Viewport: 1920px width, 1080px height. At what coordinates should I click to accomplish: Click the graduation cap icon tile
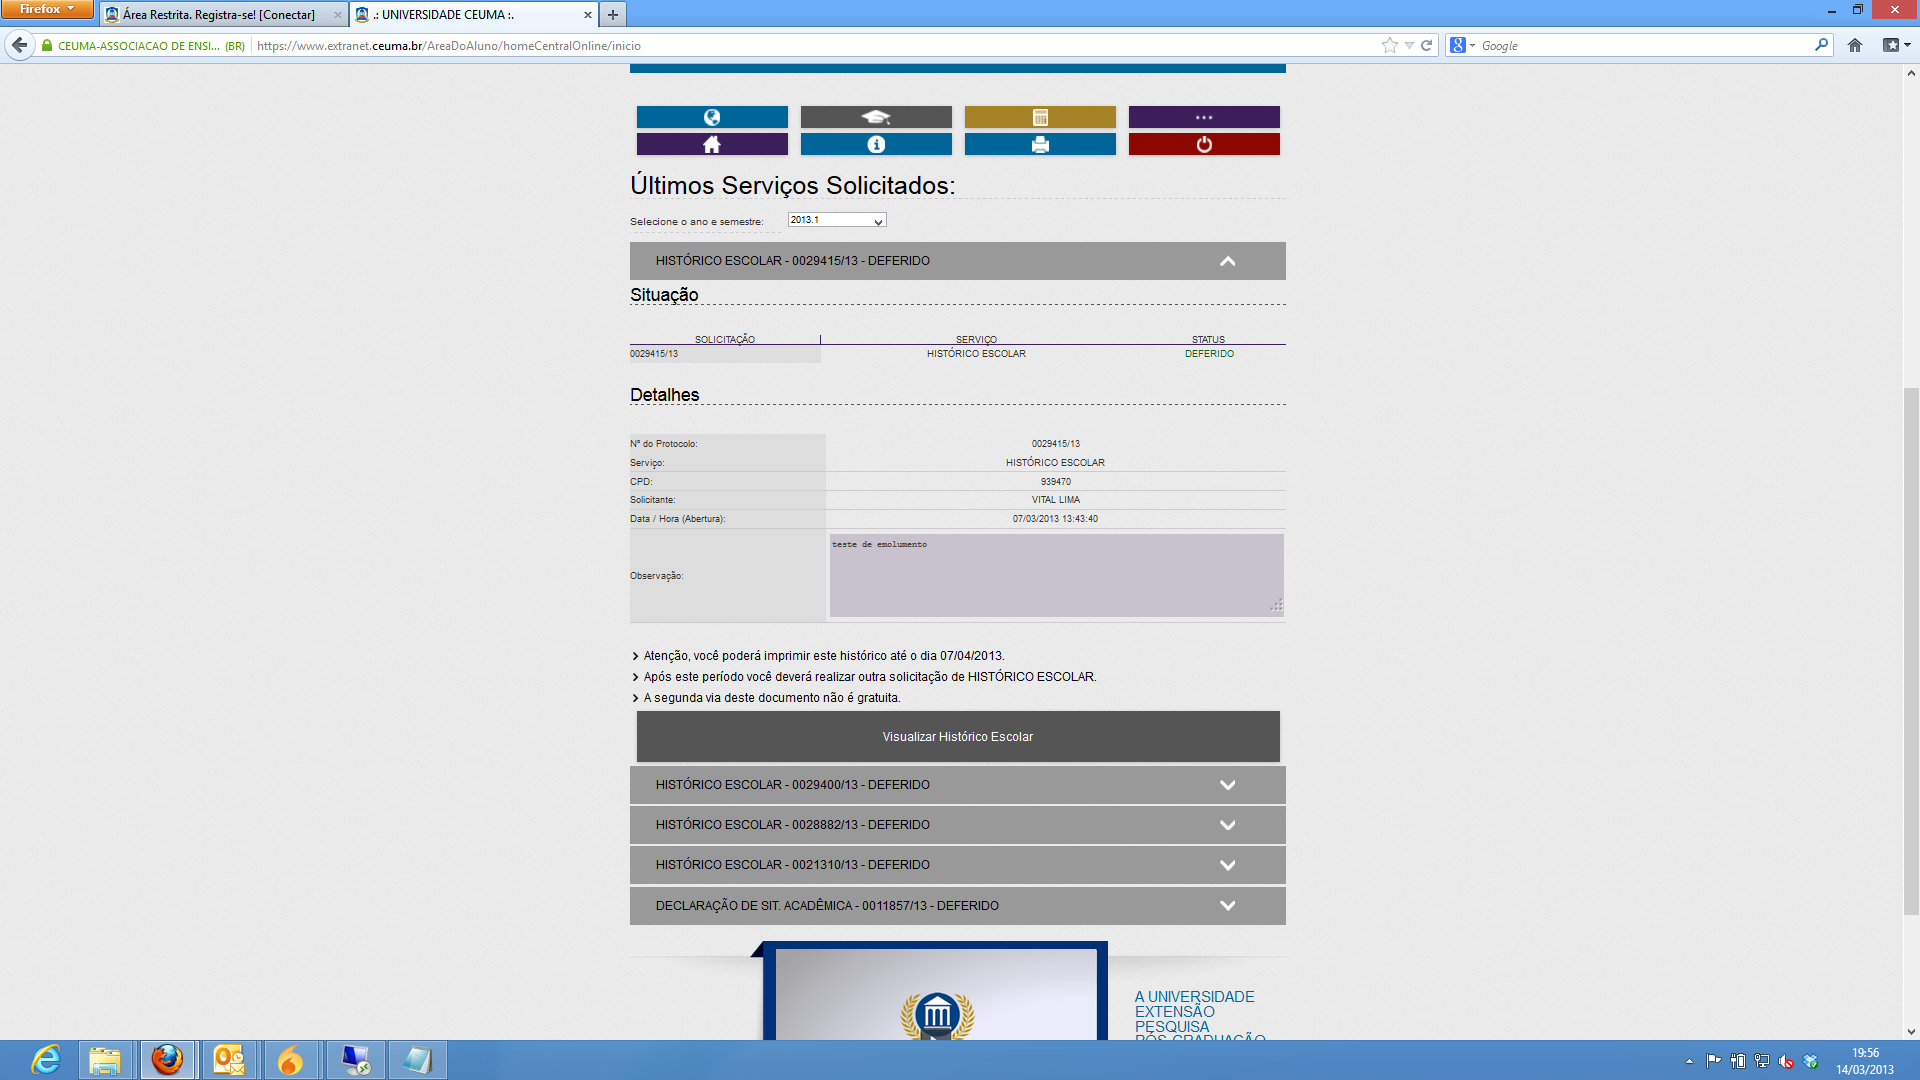pos(876,117)
